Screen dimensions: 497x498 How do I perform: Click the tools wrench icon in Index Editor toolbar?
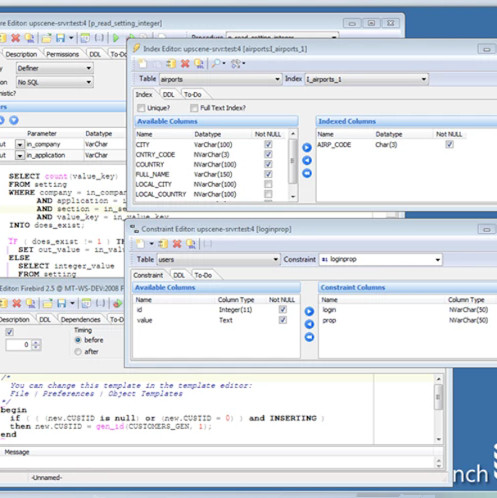(x=236, y=63)
